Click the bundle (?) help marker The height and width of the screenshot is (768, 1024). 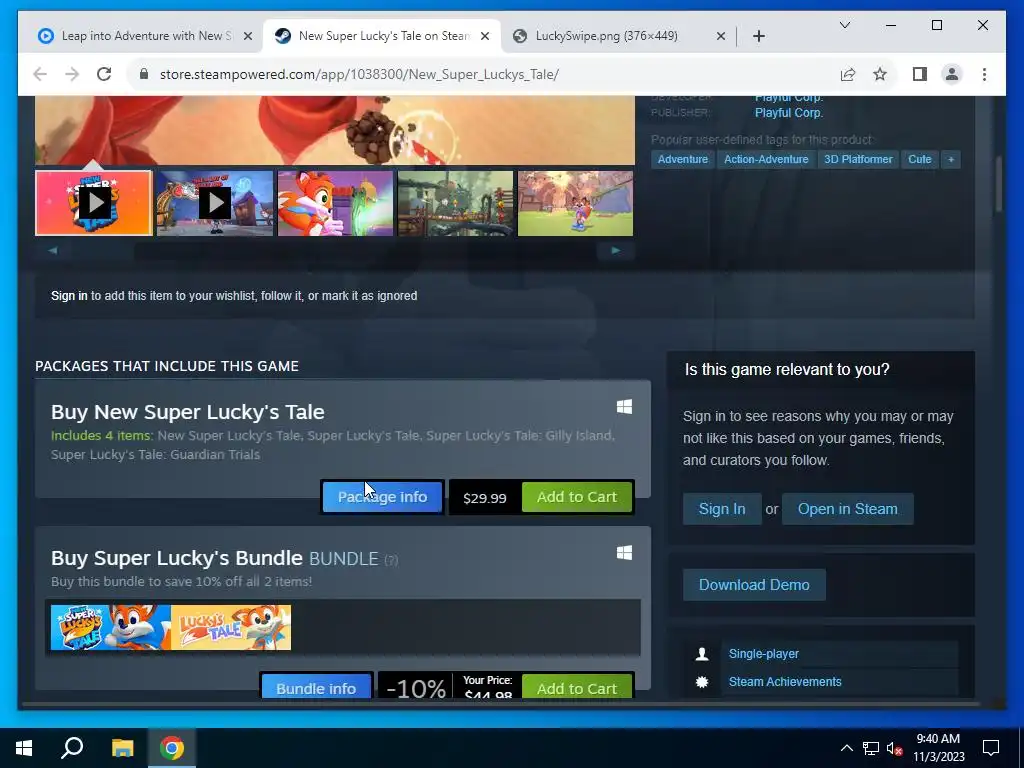click(x=391, y=560)
